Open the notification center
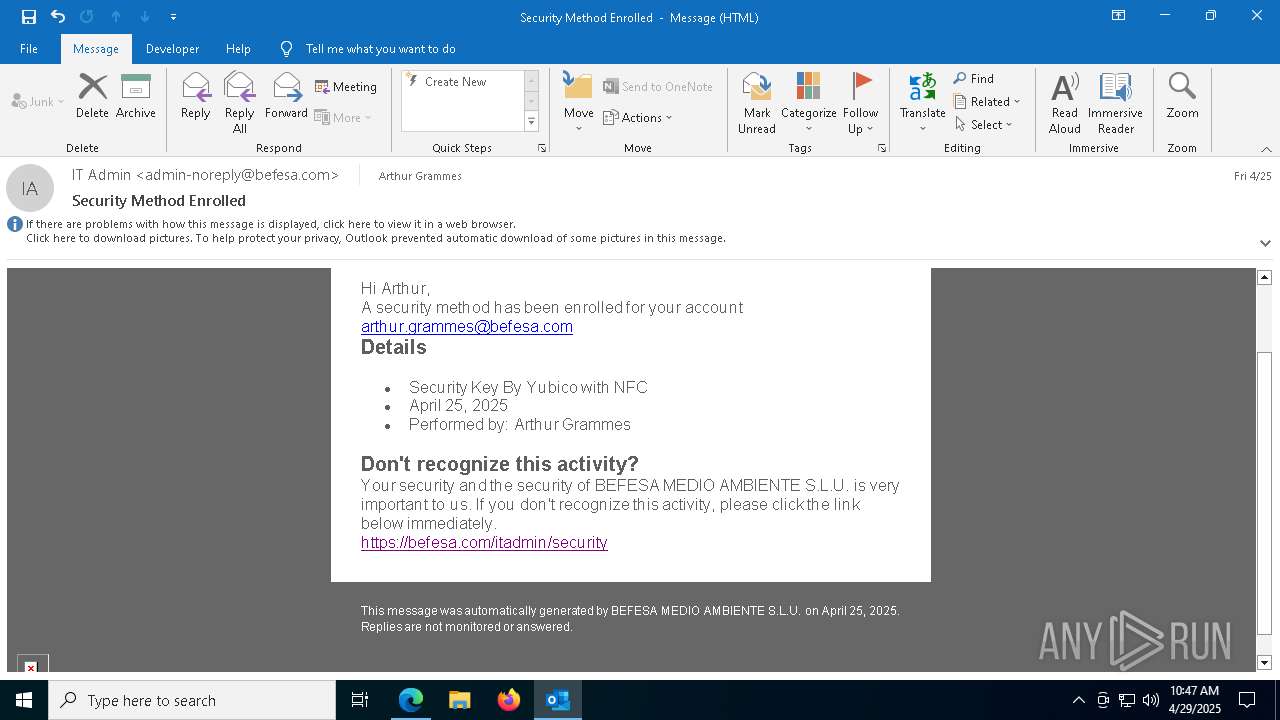This screenshot has width=1280, height=720. pyautogui.click(x=1247, y=700)
